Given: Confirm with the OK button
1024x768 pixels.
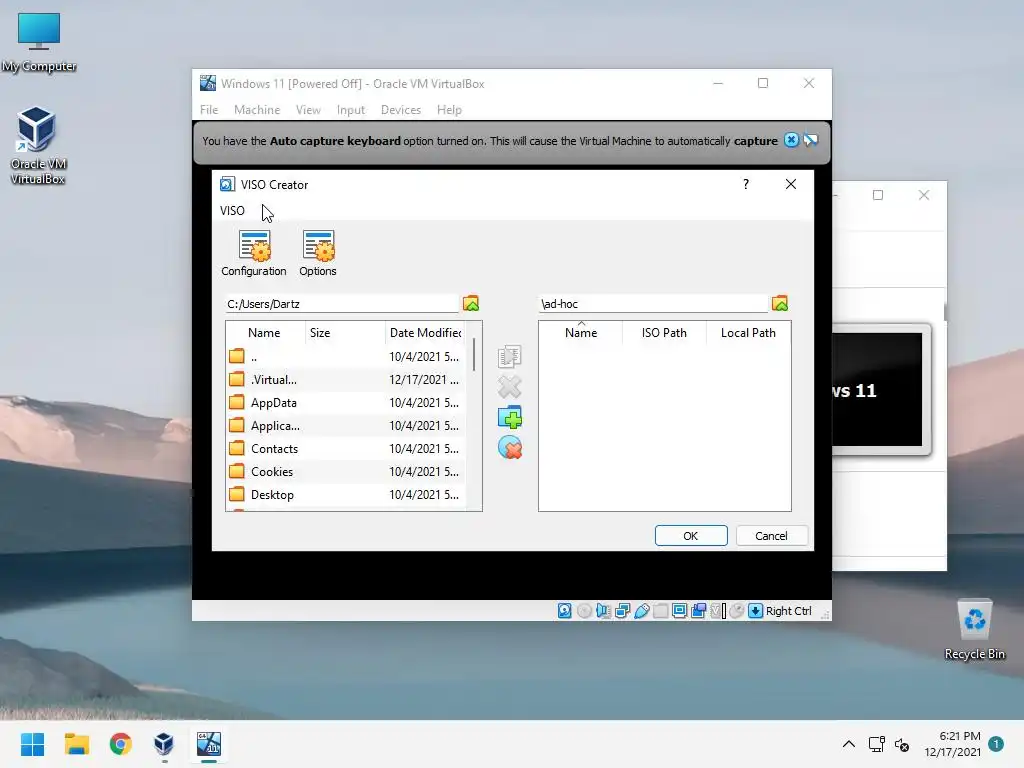Looking at the screenshot, I should (x=691, y=536).
